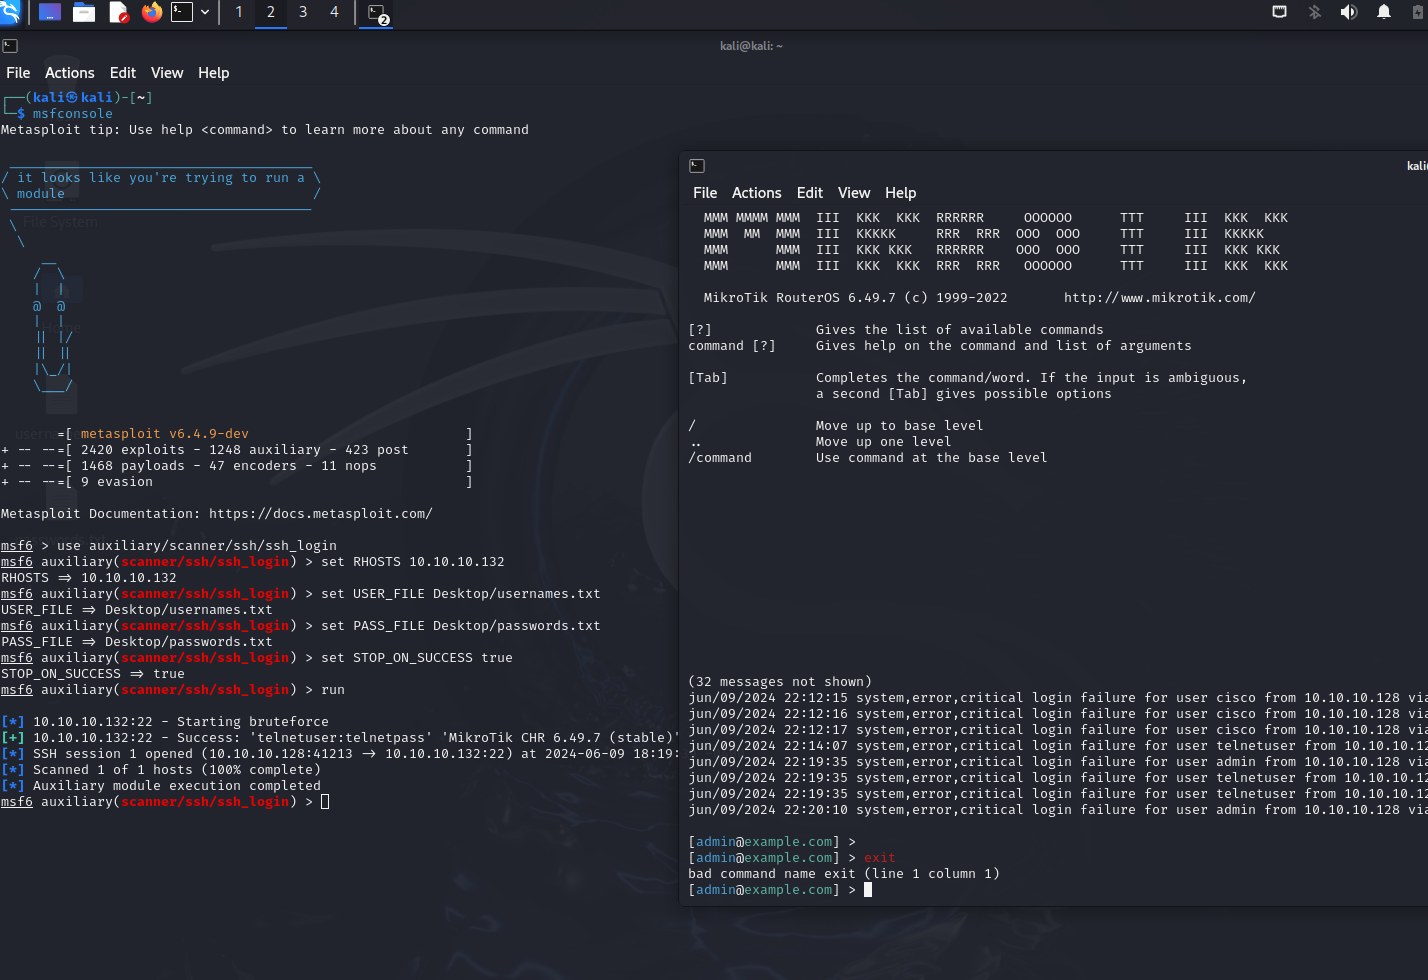The image size is (1428, 980).
Task: Open the notifications bell icon
Action: pos(1384,12)
